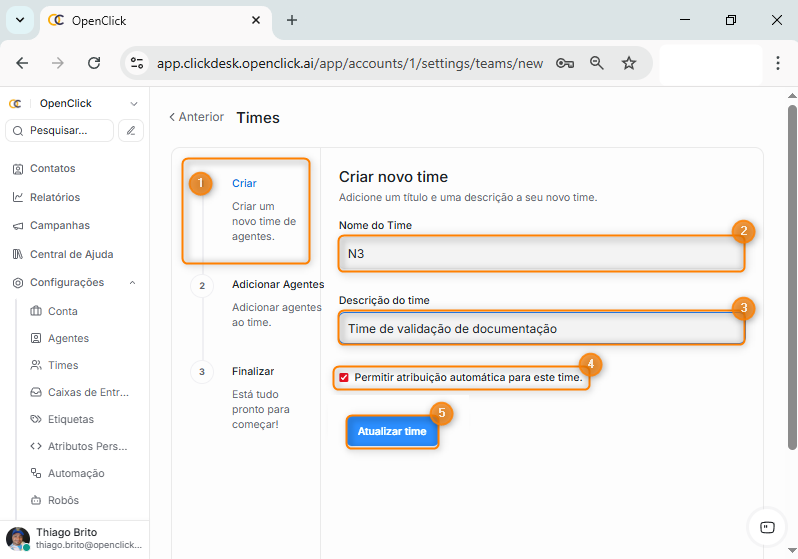Bookmark this page with the star icon
This screenshot has width=798, height=559.
pos(629,63)
